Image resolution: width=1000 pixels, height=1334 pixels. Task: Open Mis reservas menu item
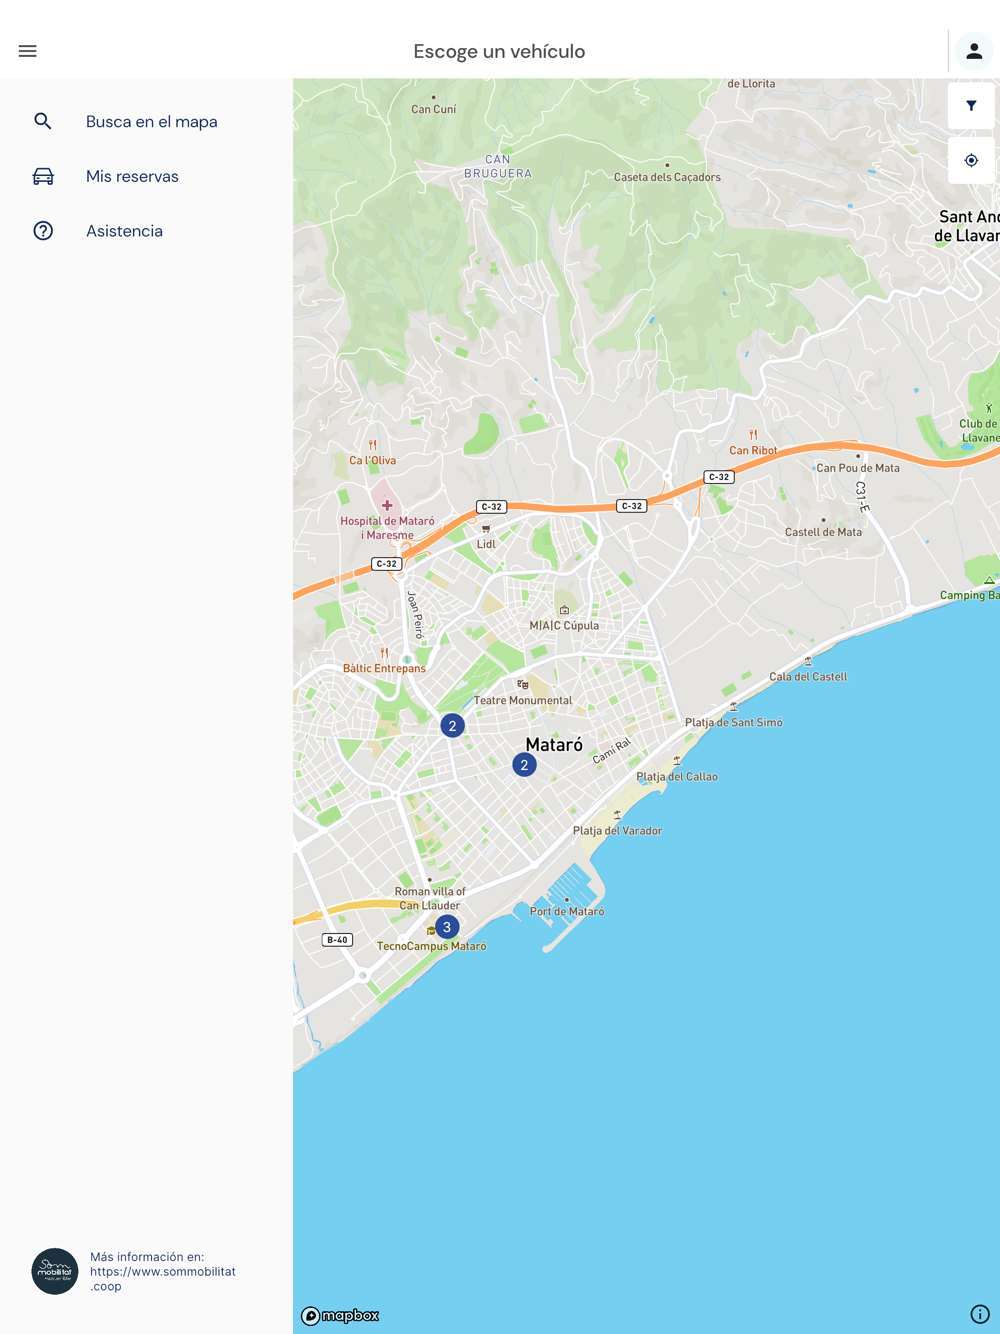[132, 176]
